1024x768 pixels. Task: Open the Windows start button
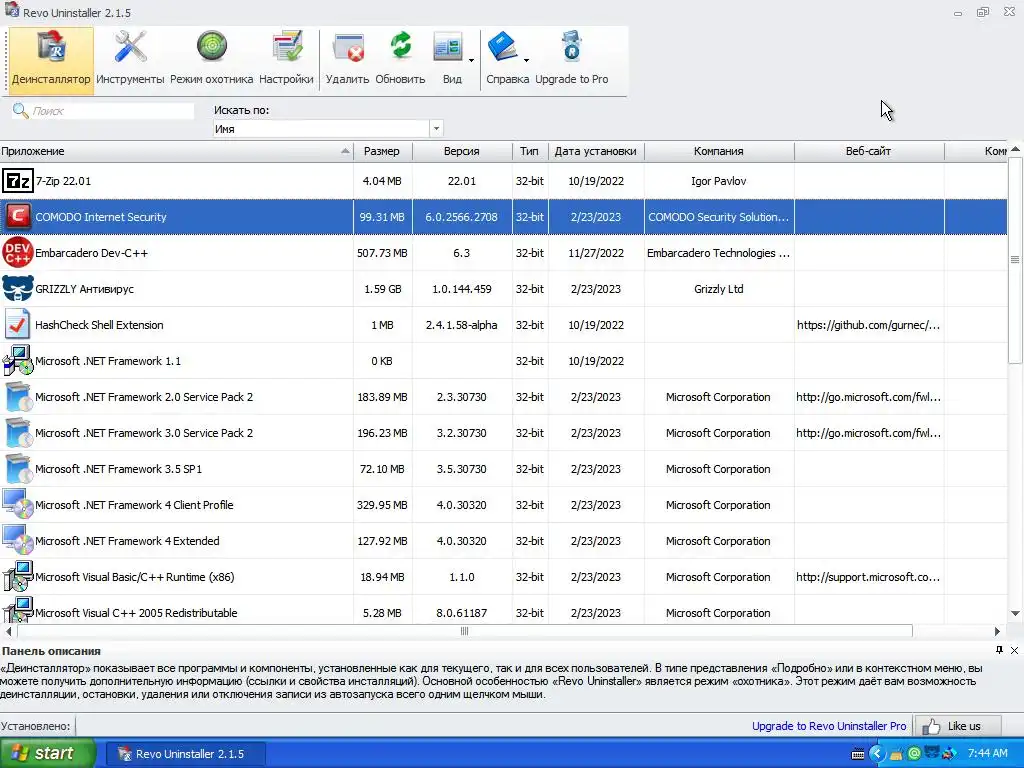pyautogui.click(x=47, y=753)
